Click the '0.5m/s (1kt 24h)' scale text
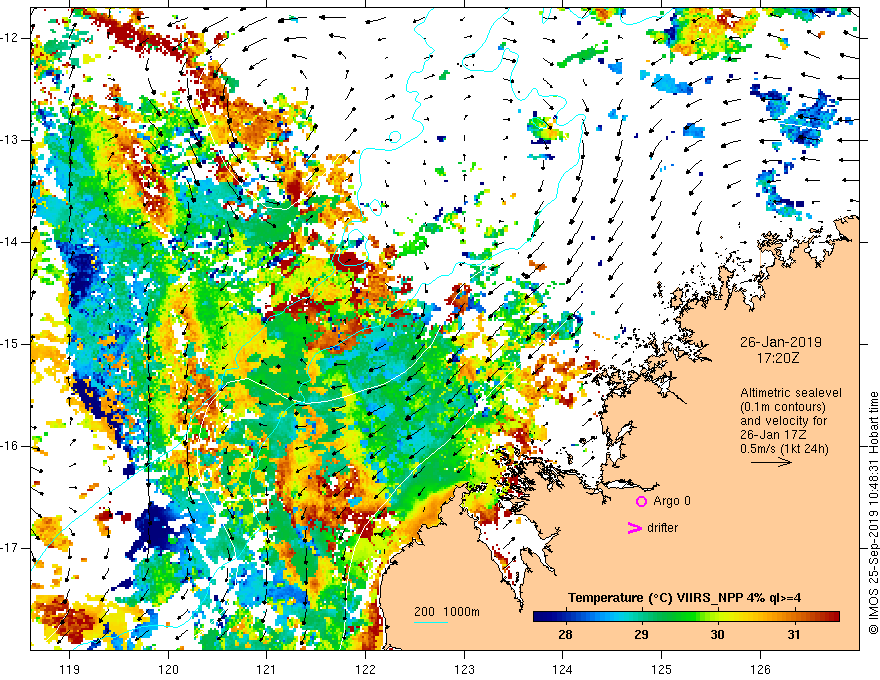The height and width of the screenshot is (680, 880). pos(784,449)
